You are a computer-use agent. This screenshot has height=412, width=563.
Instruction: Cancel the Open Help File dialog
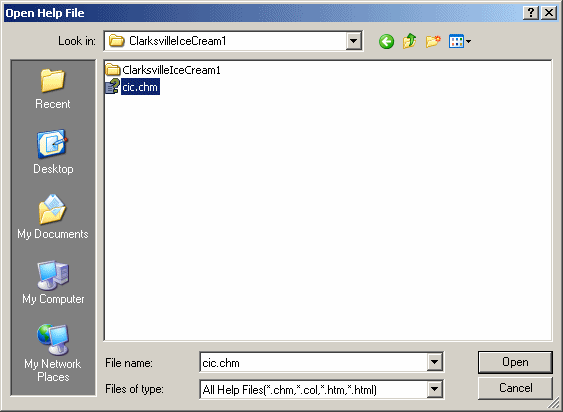point(515,388)
